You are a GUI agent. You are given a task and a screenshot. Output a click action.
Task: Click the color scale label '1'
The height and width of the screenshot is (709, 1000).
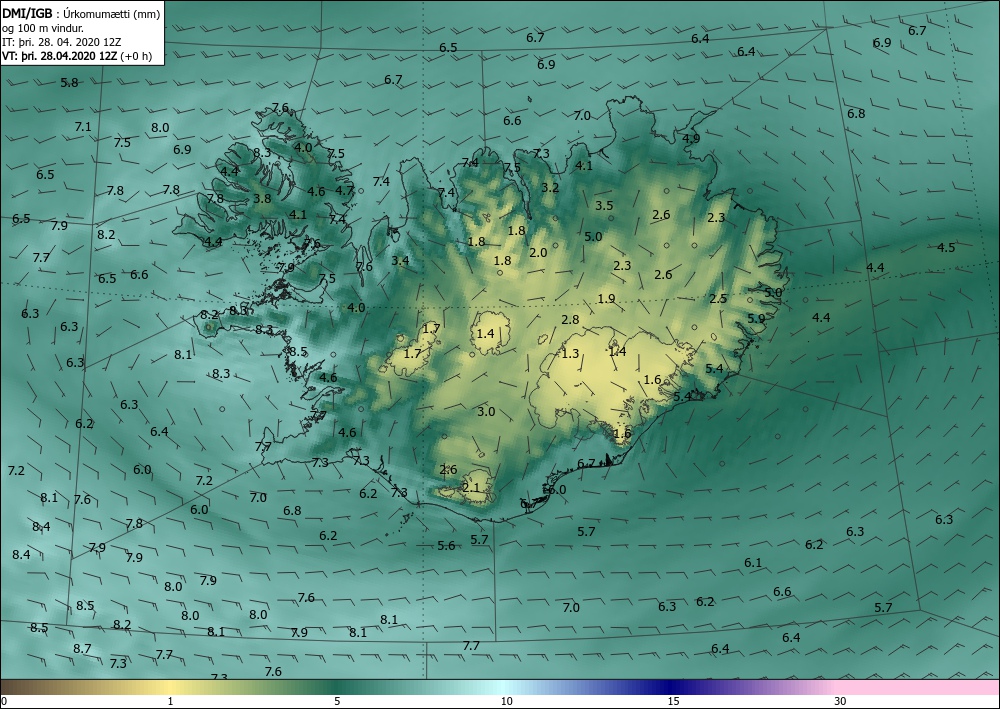point(170,701)
